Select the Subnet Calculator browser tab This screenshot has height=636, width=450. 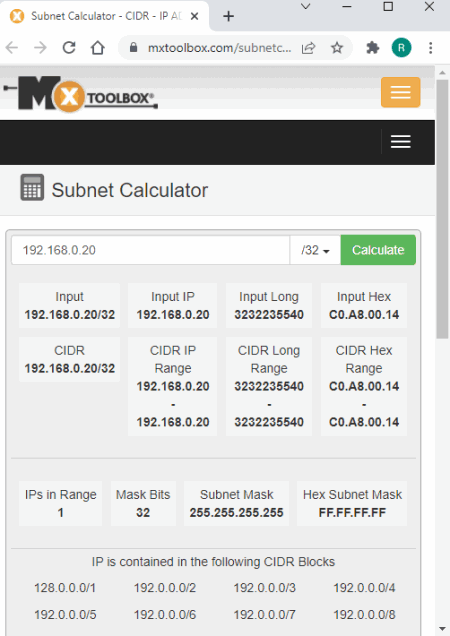(106, 16)
